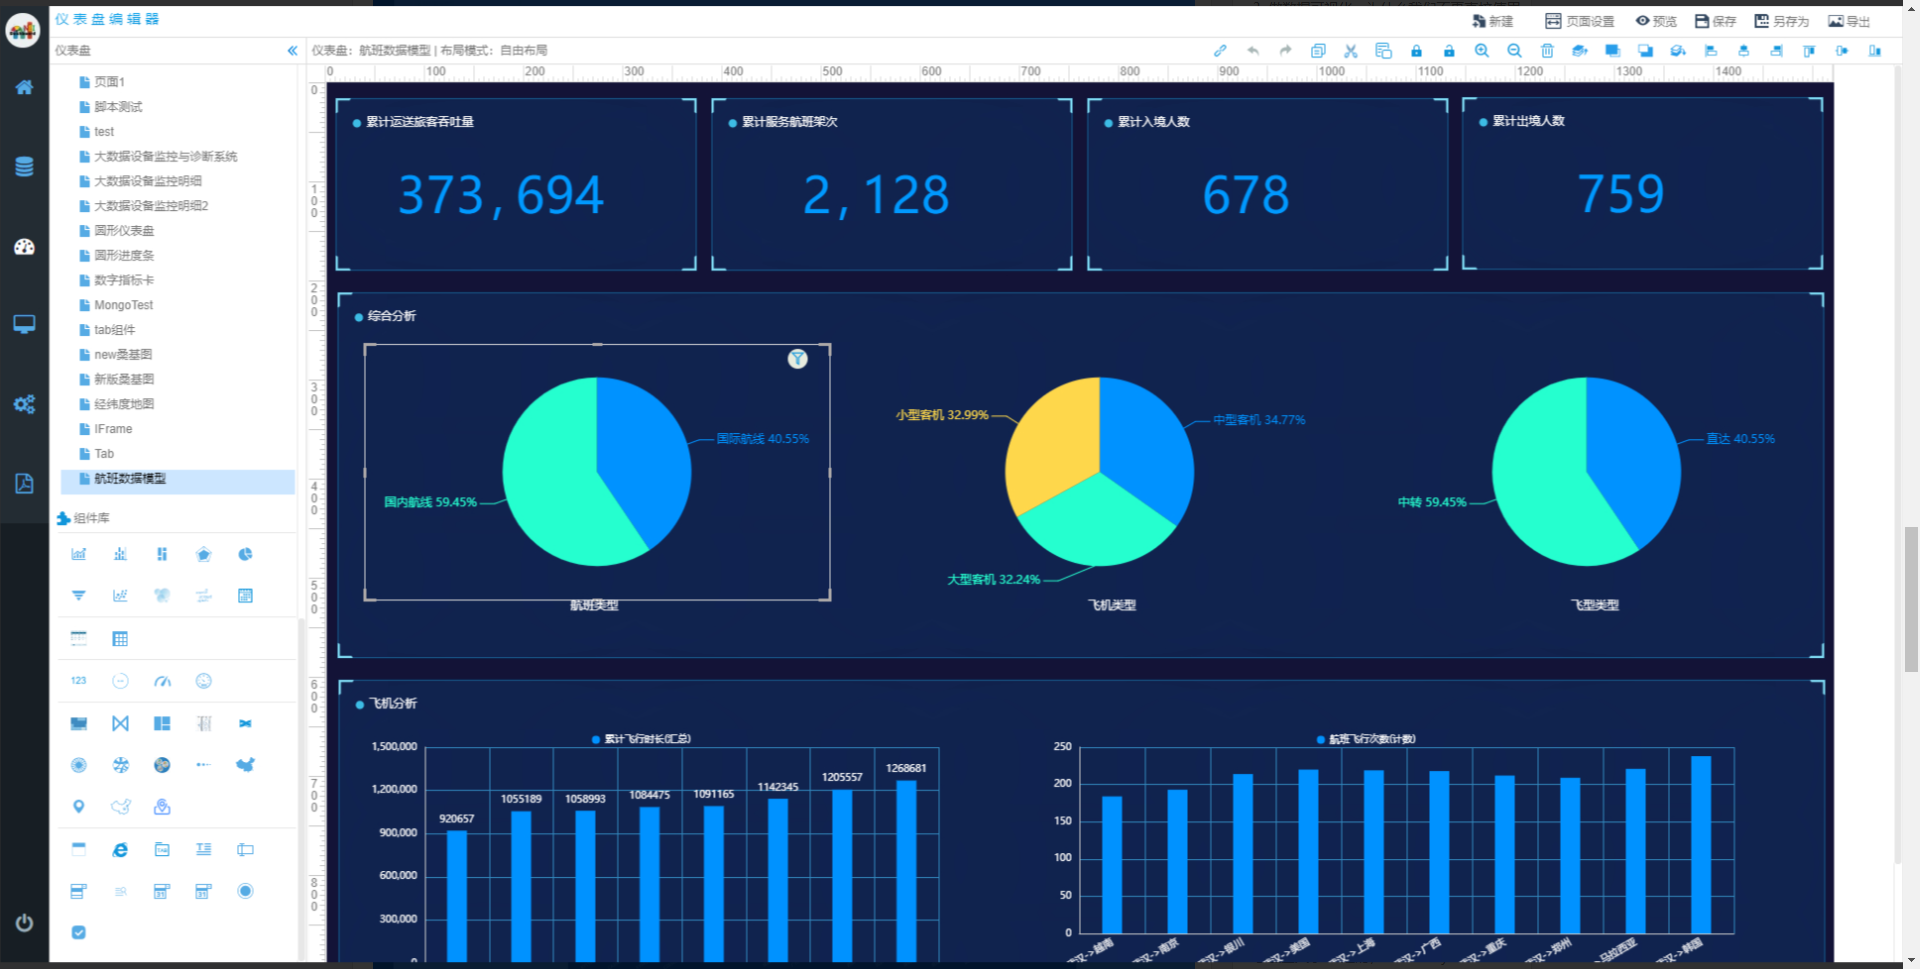Click the link tool icon in toolbar

pyautogui.click(x=1220, y=51)
